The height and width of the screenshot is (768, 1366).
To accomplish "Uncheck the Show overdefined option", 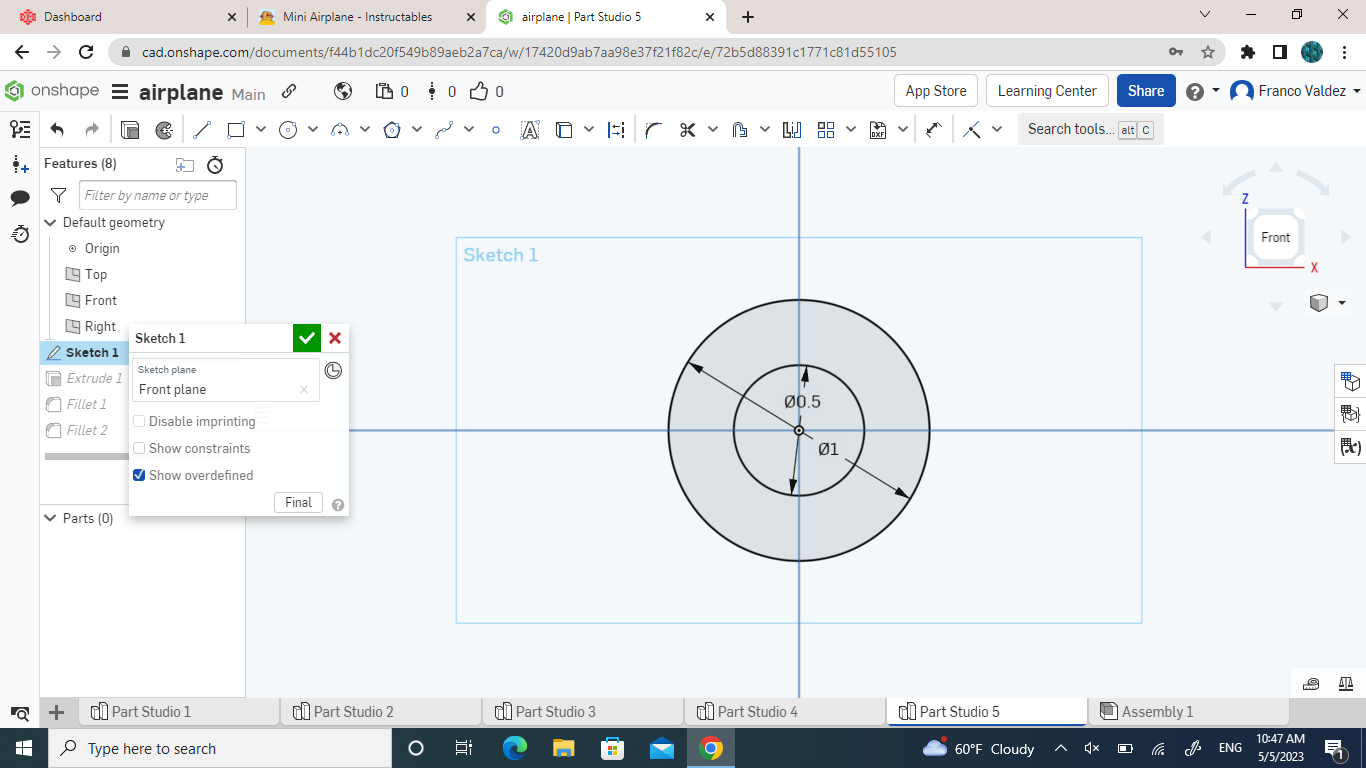I will click(x=138, y=475).
